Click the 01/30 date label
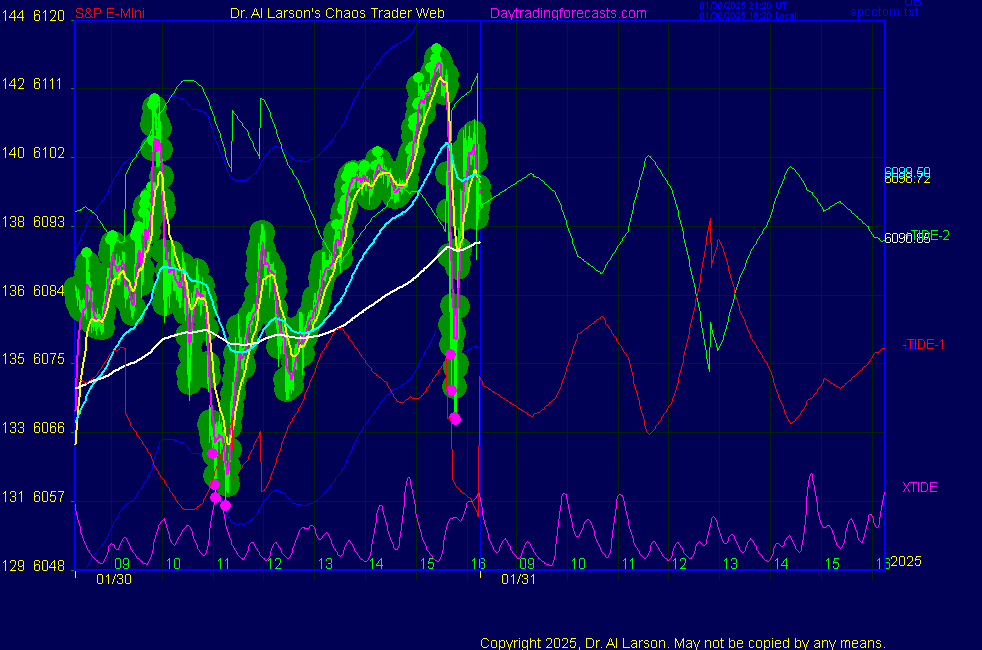Viewport: 982px width, 650px height. pyautogui.click(x=114, y=579)
